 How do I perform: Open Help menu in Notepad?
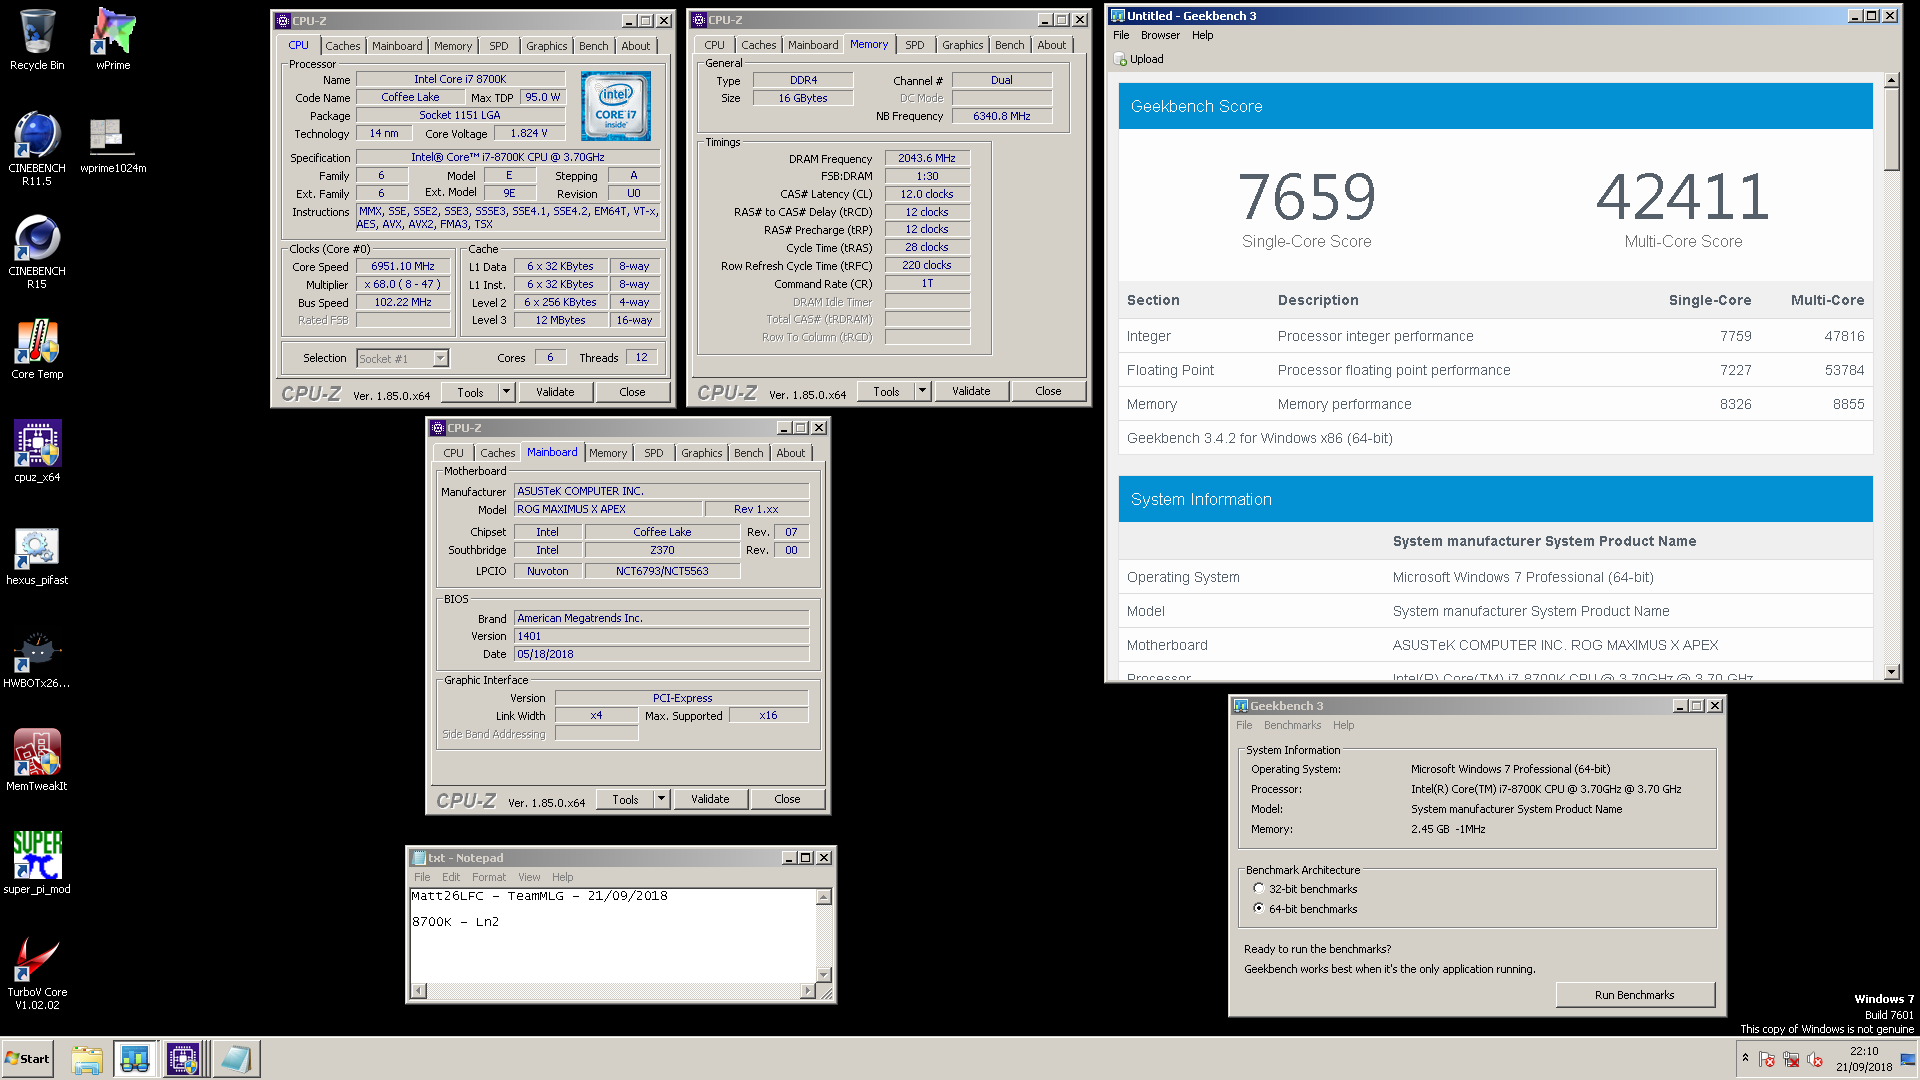[x=563, y=877]
